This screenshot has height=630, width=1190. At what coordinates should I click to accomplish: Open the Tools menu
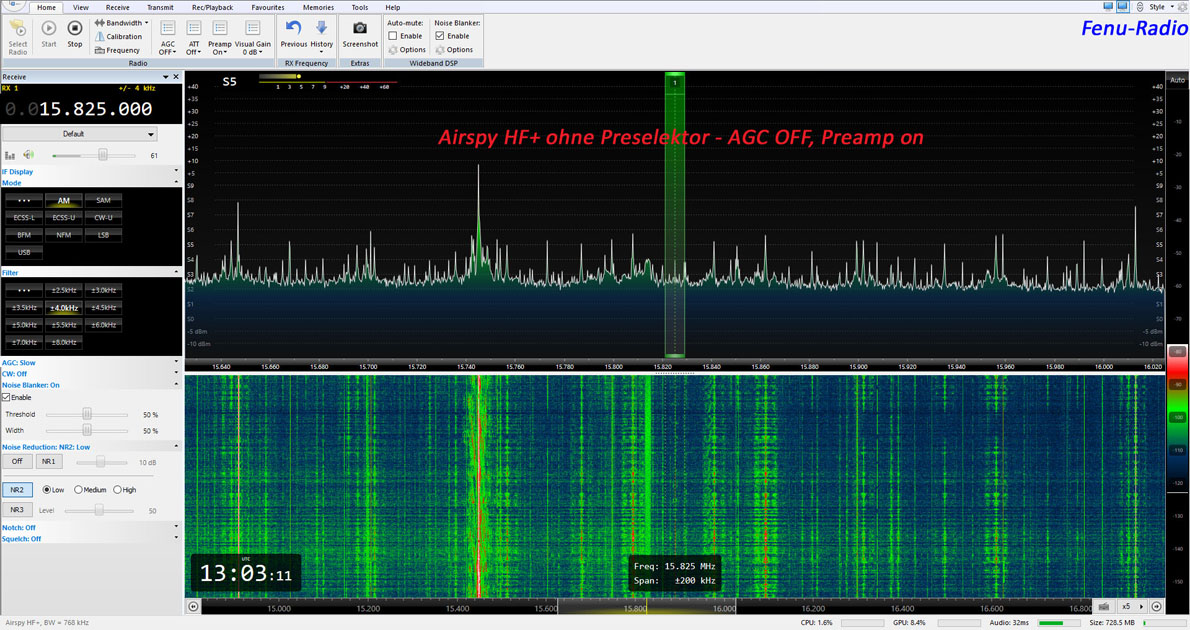[x=359, y=7]
